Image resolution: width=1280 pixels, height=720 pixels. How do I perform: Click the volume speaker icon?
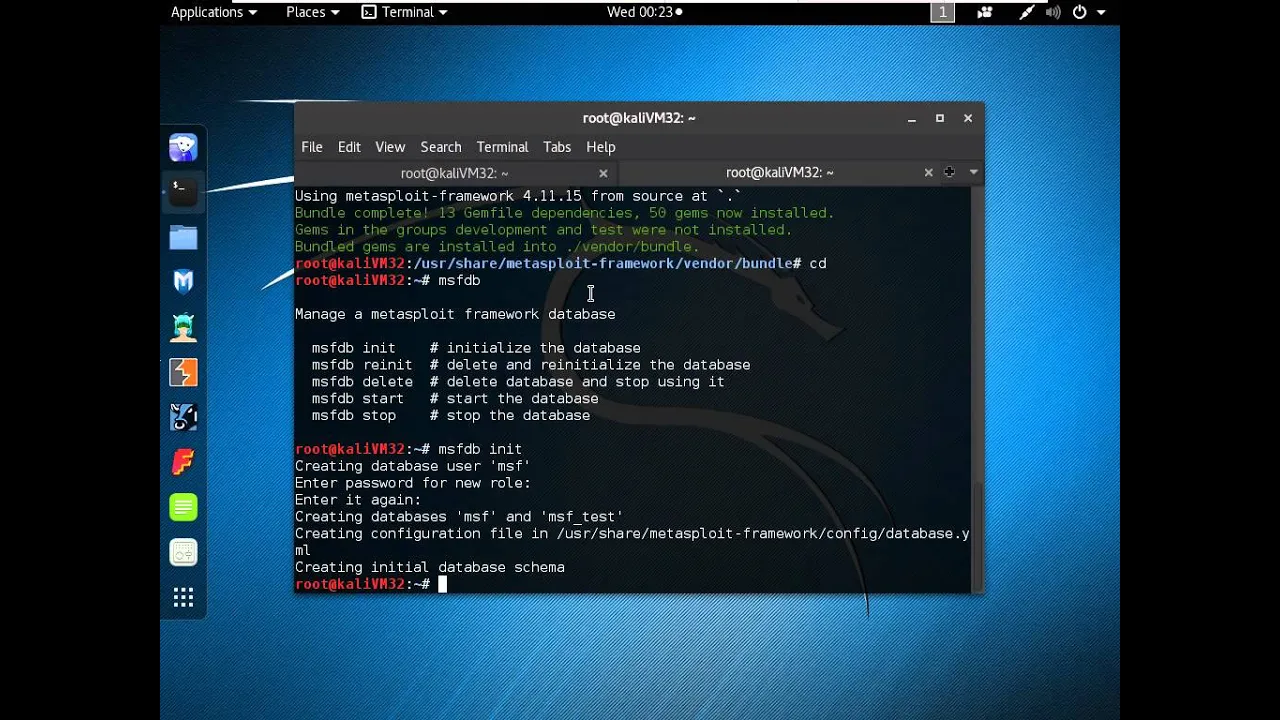point(1053,12)
